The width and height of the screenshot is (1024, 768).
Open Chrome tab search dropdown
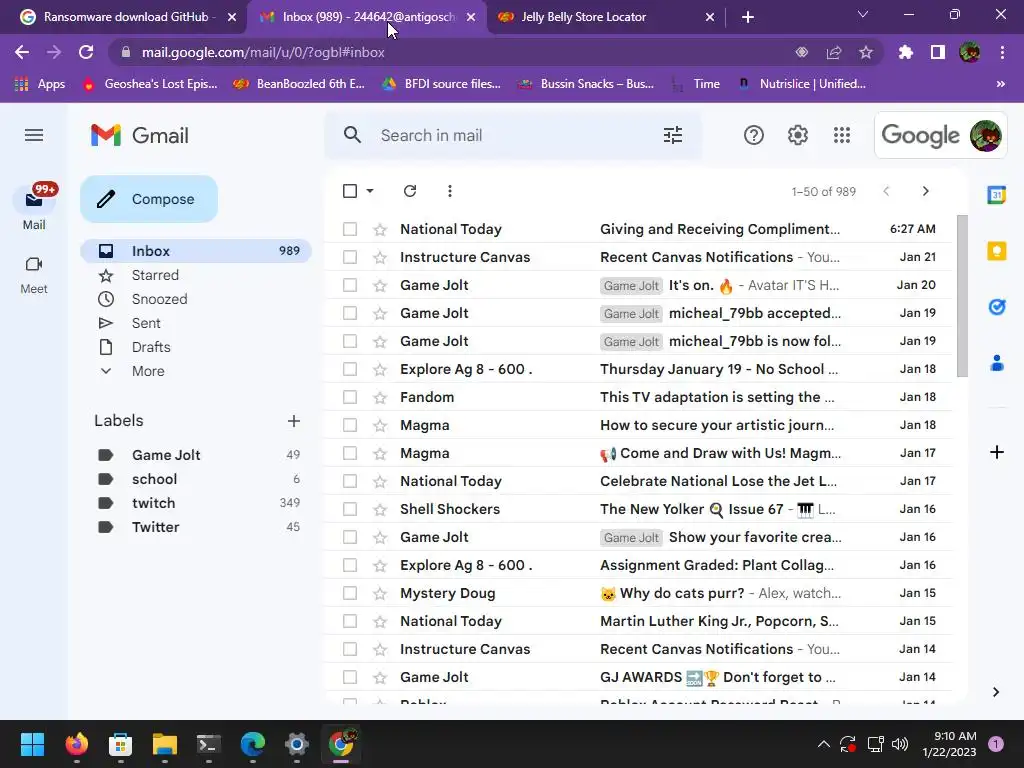point(863,15)
